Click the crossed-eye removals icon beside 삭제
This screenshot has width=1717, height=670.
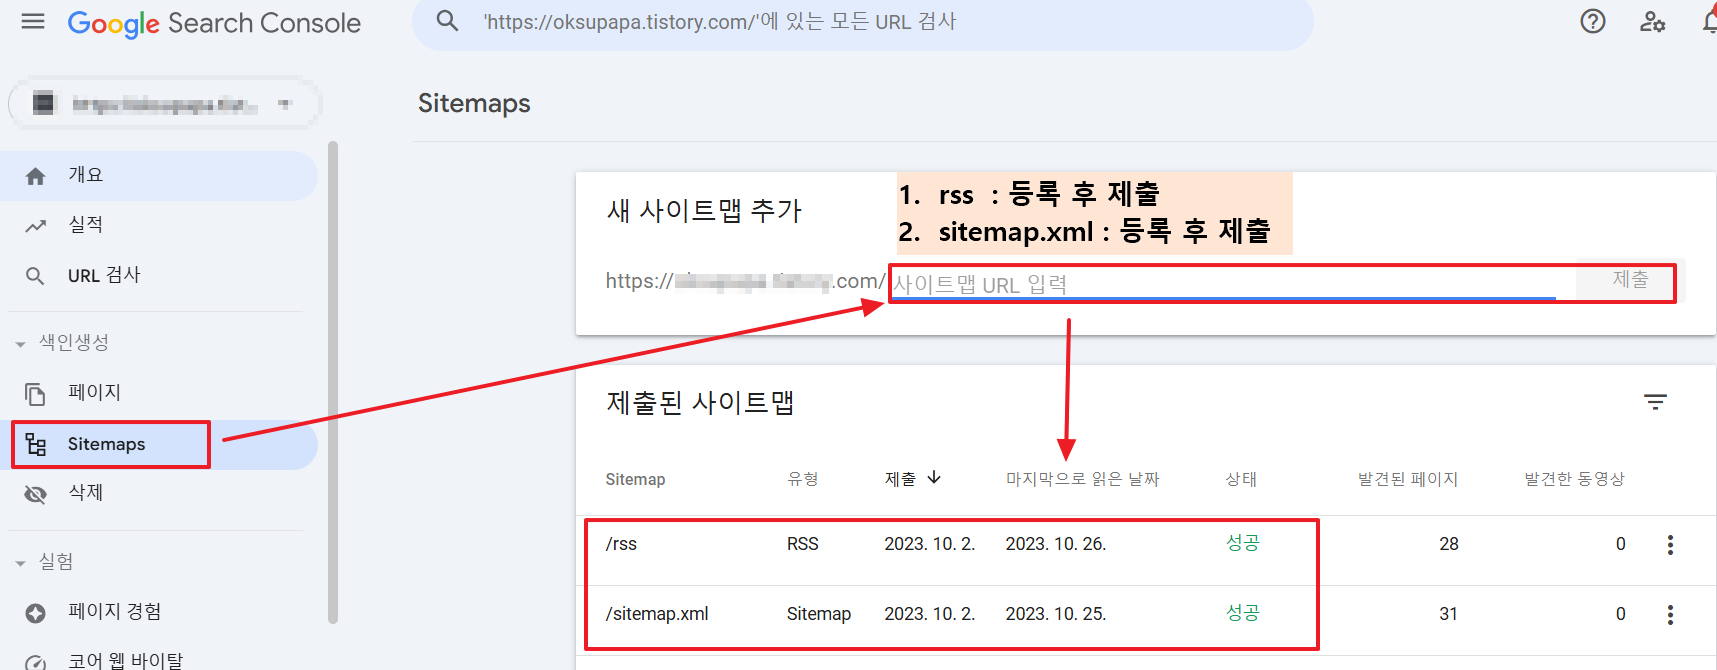point(36,494)
